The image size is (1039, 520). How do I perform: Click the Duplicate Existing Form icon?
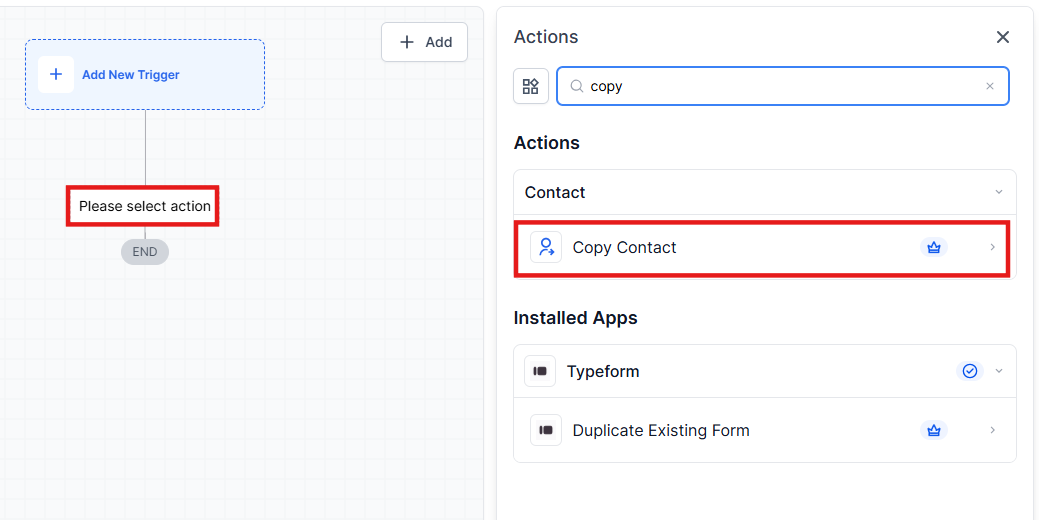click(546, 430)
